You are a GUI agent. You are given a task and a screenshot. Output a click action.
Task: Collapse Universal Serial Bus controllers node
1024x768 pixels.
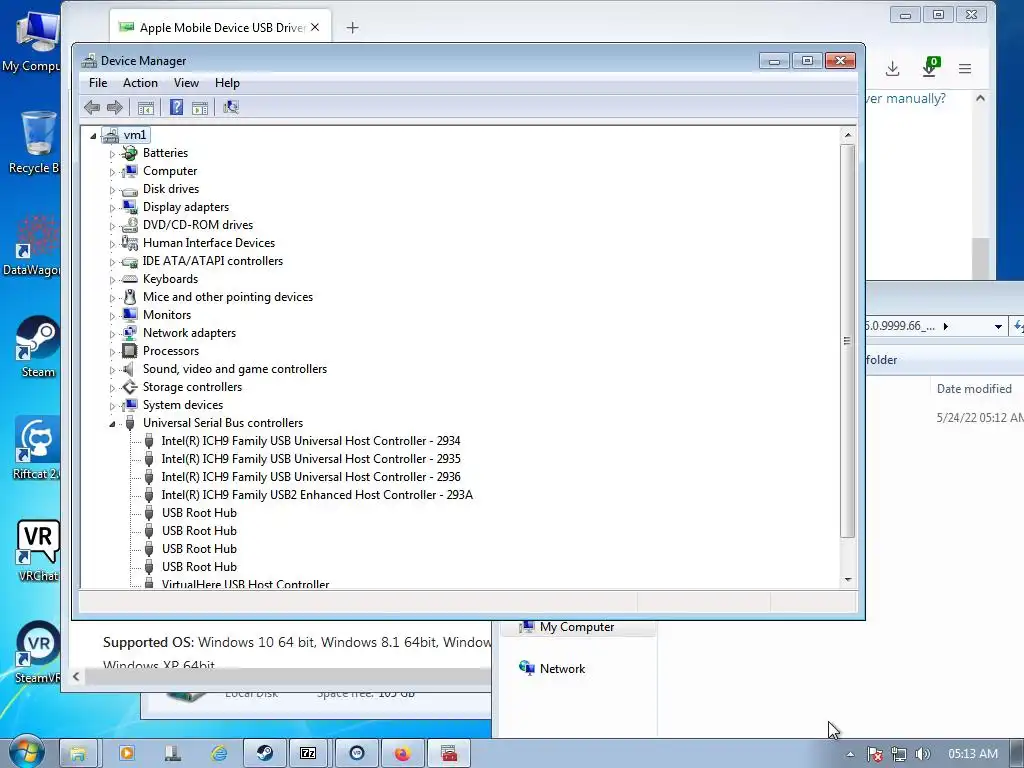pyautogui.click(x=112, y=424)
